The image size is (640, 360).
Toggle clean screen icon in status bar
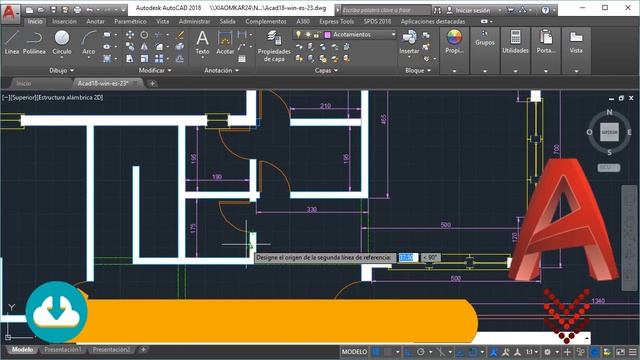click(620, 352)
